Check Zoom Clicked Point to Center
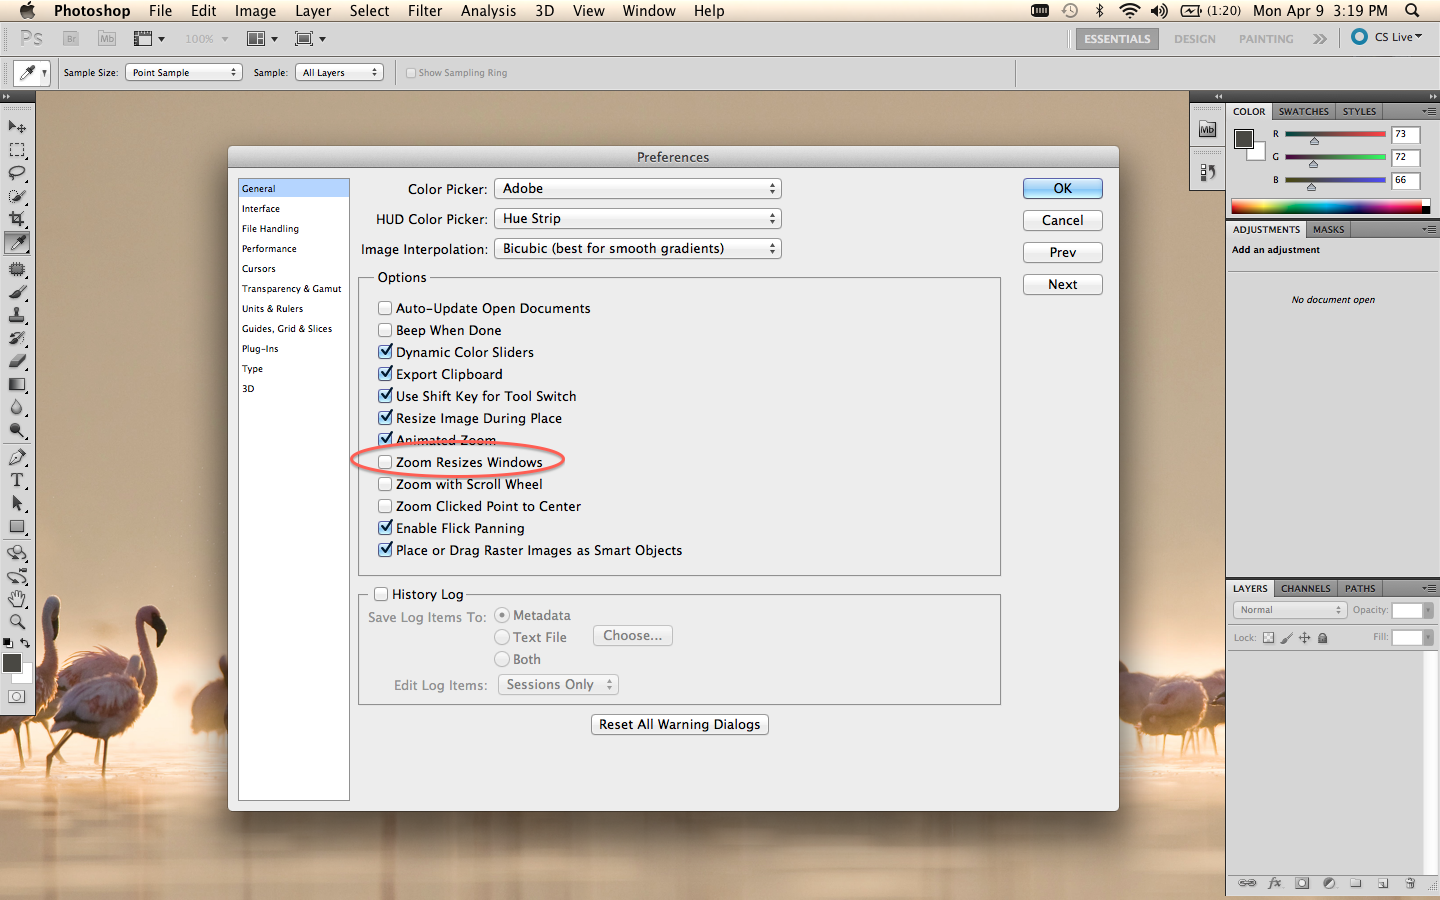1440x900 pixels. tap(385, 506)
